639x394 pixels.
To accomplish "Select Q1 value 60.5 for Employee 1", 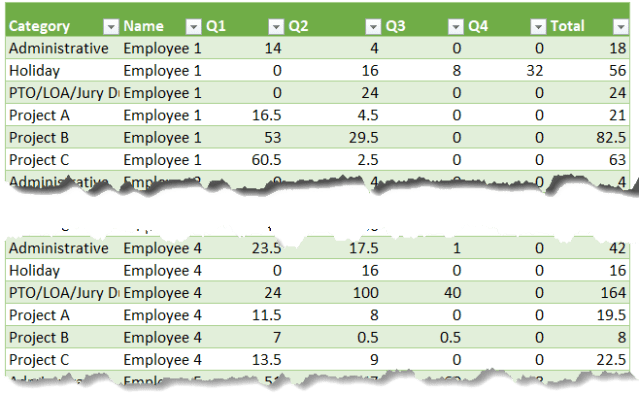I will [267, 160].
